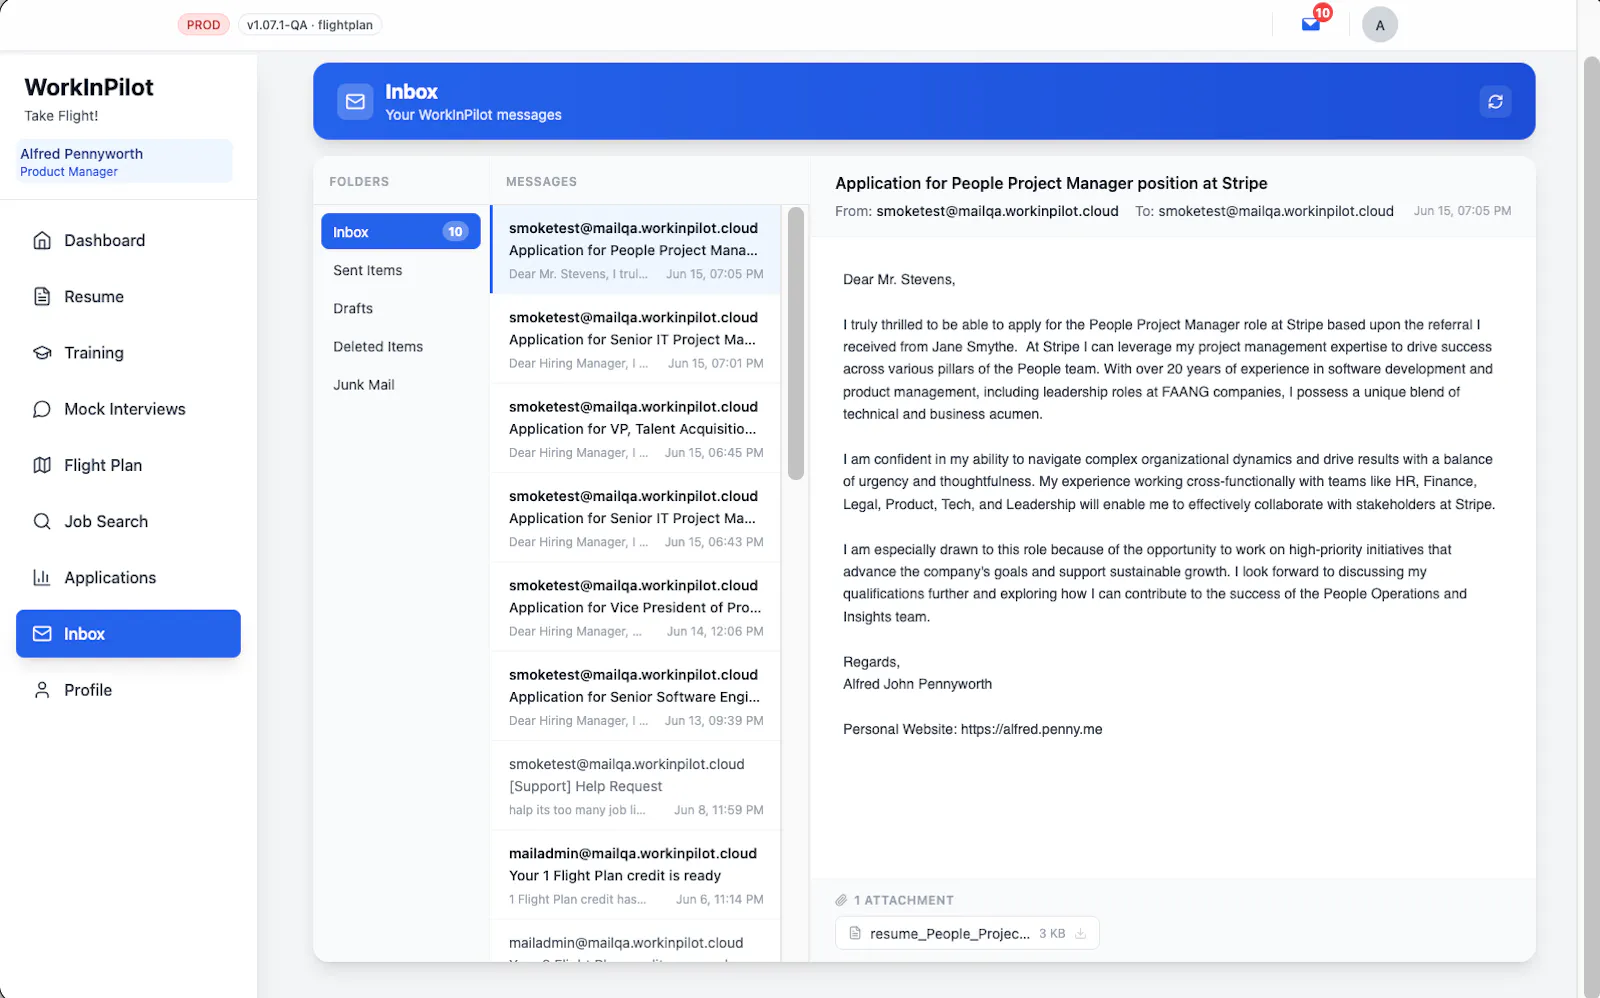Click the email subject heading about Stripe
Viewport: 1600px width, 998px height.
1051,183
